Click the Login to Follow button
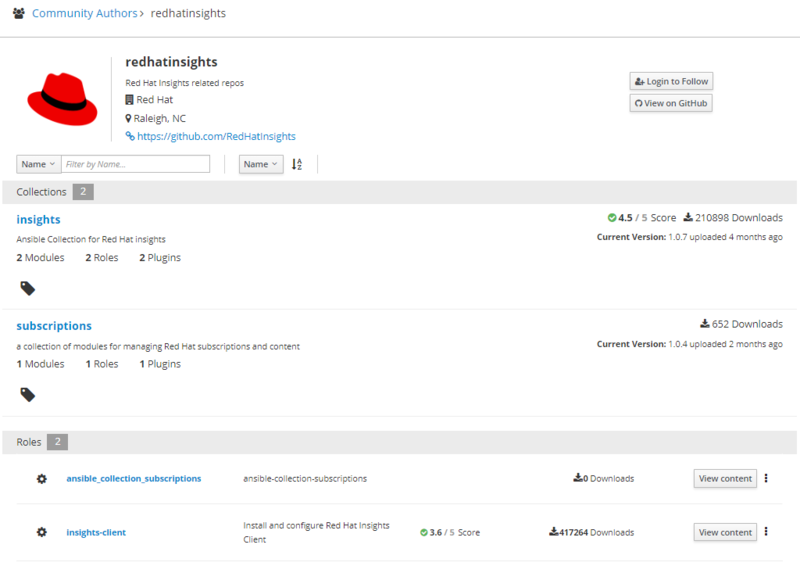 point(671,81)
